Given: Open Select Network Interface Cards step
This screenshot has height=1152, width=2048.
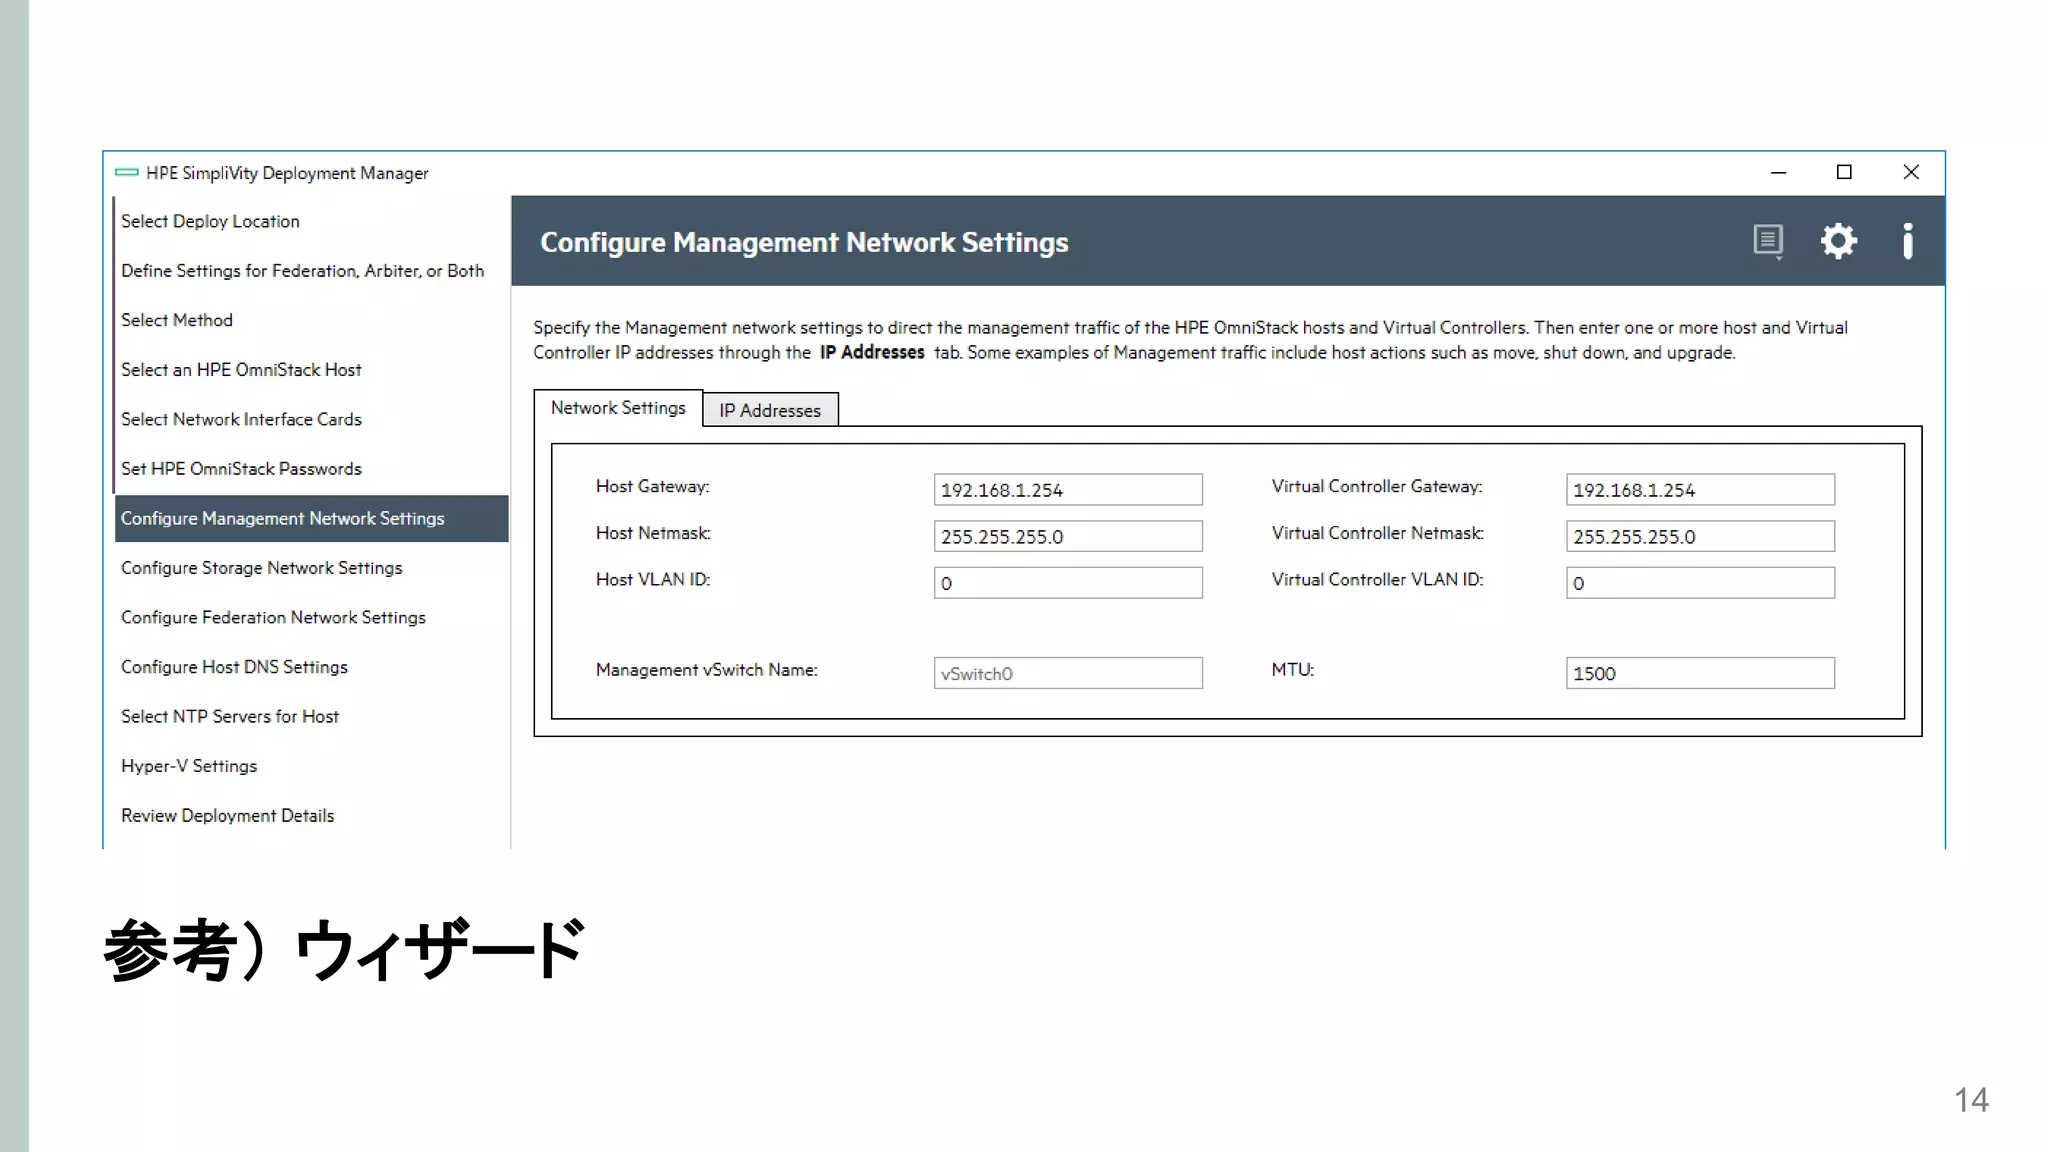Looking at the screenshot, I should point(241,419).
